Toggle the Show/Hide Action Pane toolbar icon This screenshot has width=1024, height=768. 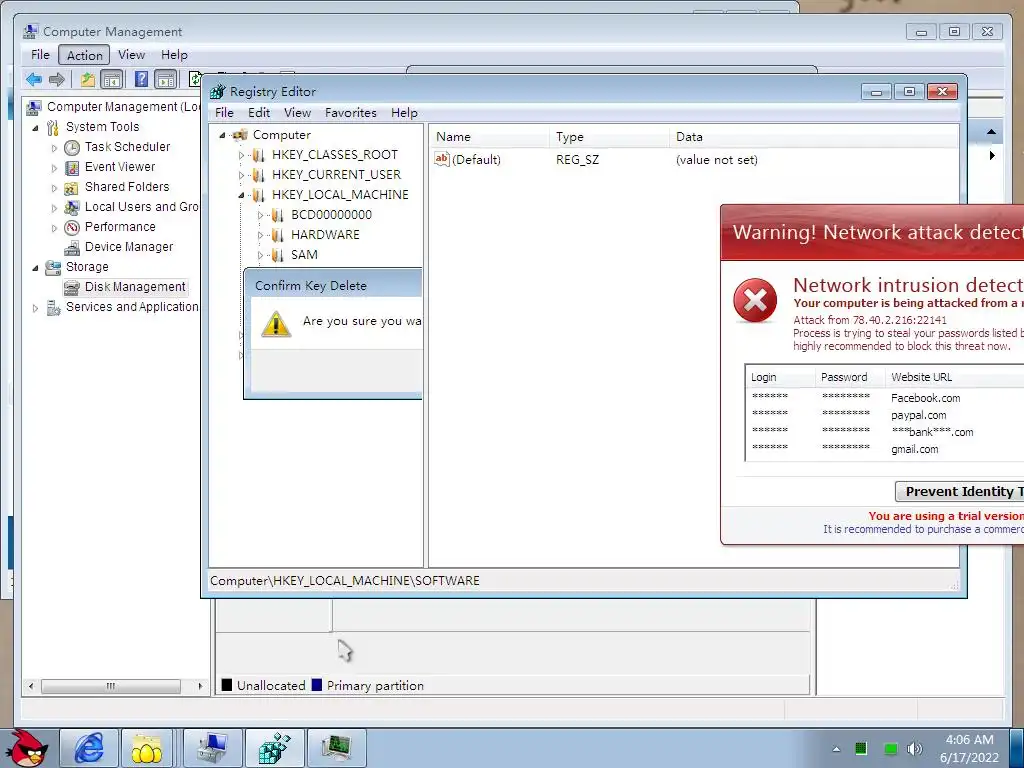[x=166, y=80]
